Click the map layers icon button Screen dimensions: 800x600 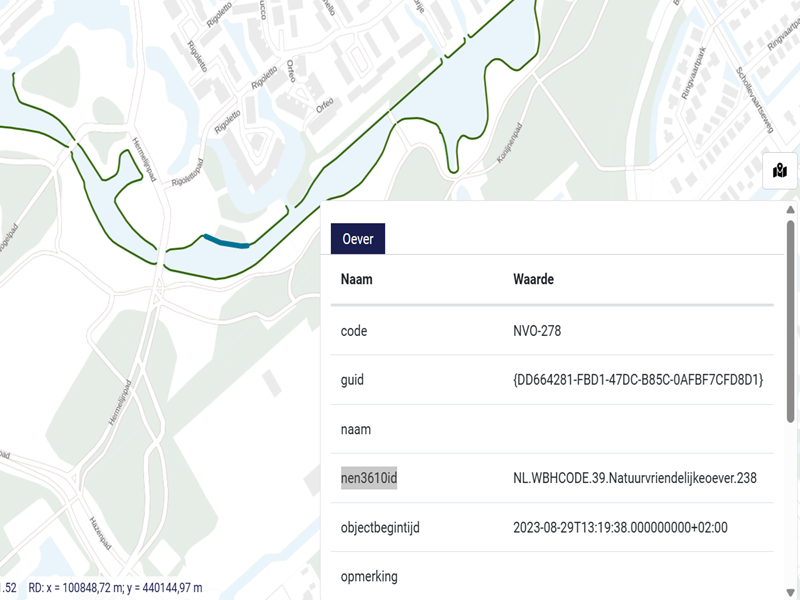779,171
